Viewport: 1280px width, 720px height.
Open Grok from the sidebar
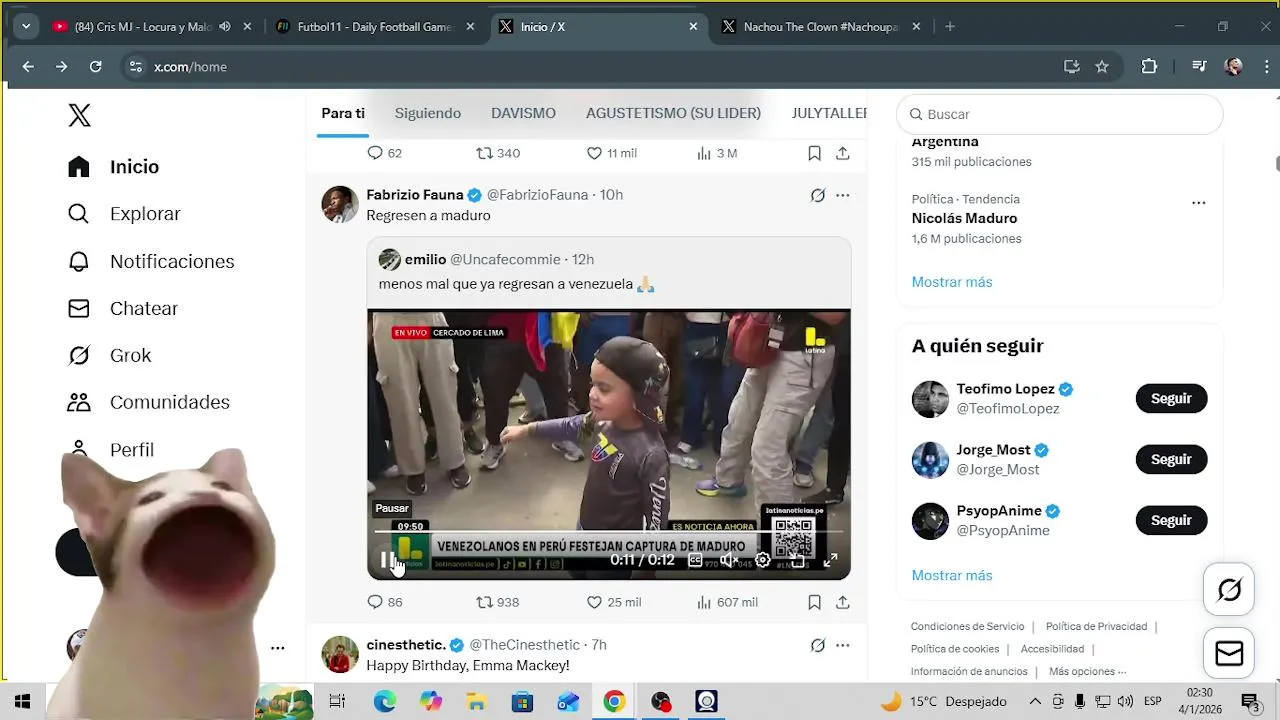pyautogui.click(x=109, y=355)
